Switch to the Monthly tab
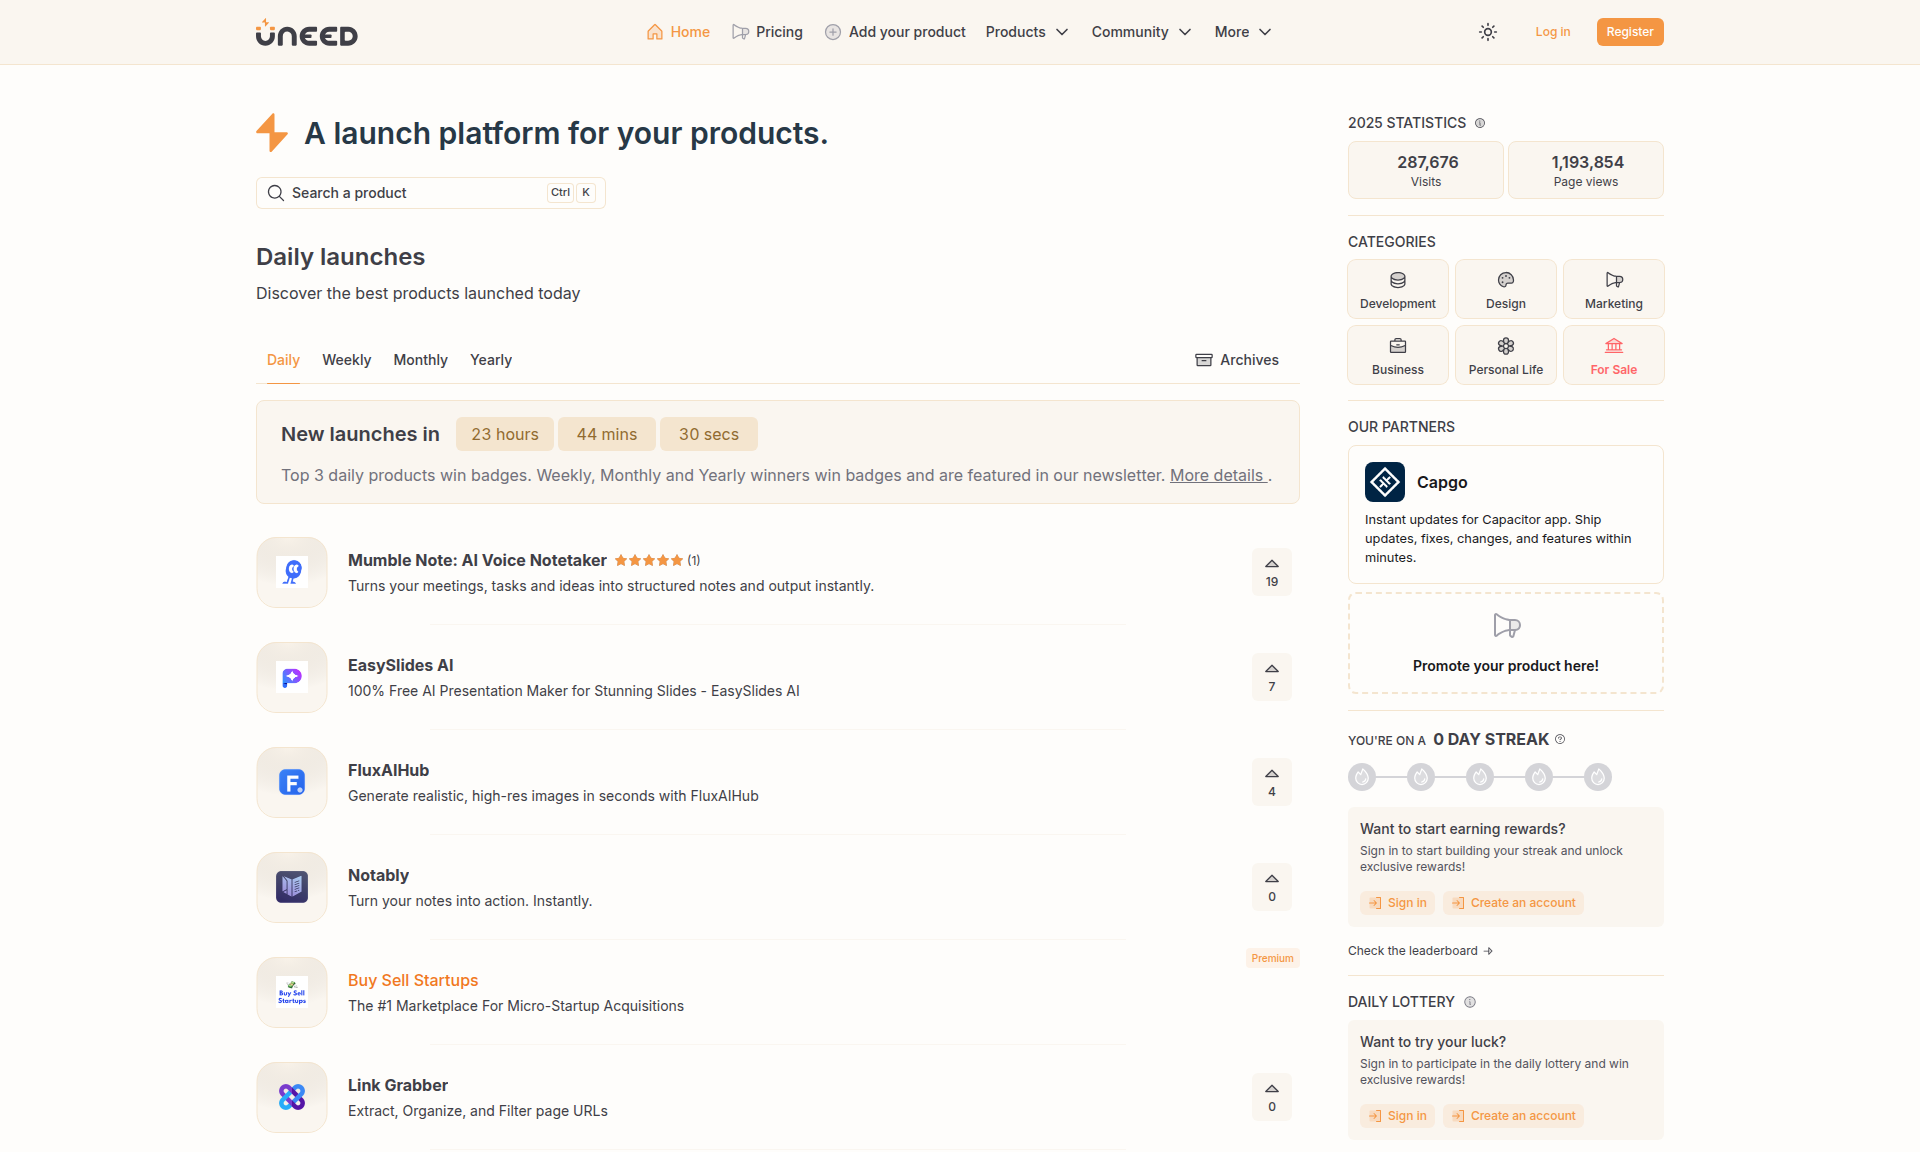1920x1152 pixels. (420, 360)
